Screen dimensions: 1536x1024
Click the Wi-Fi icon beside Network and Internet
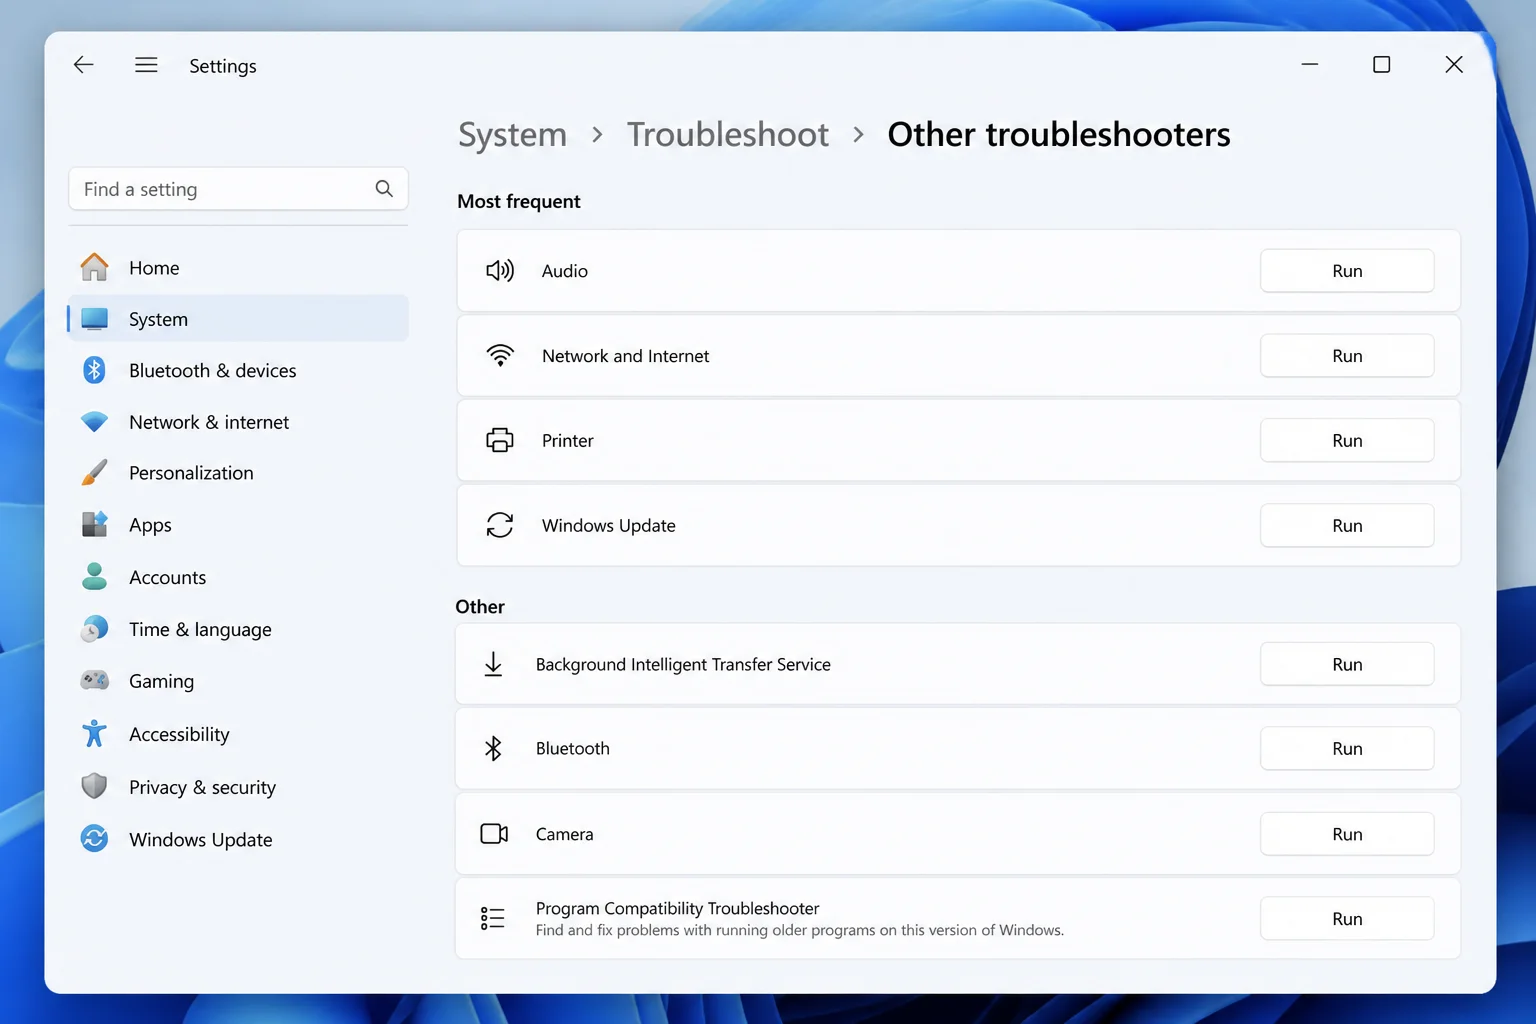point(500,356)
